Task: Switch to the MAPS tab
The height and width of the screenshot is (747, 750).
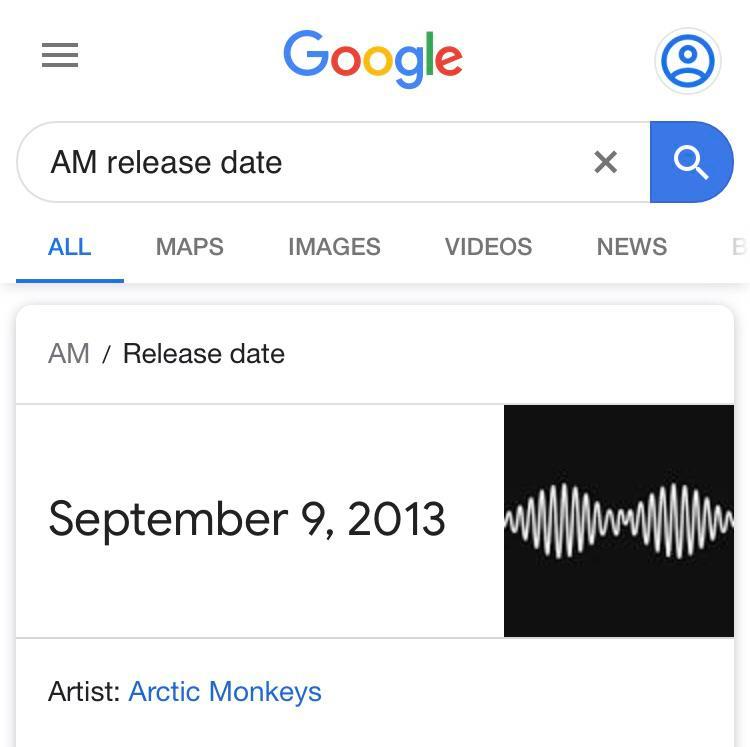Action: click(x=189, y=247)
